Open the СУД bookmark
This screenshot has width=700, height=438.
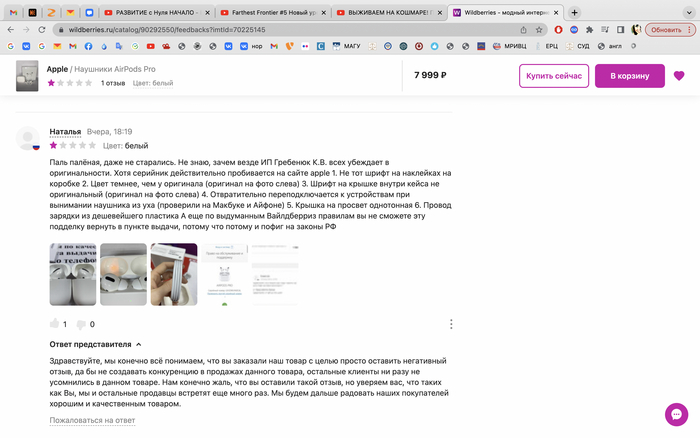[578, 46]
